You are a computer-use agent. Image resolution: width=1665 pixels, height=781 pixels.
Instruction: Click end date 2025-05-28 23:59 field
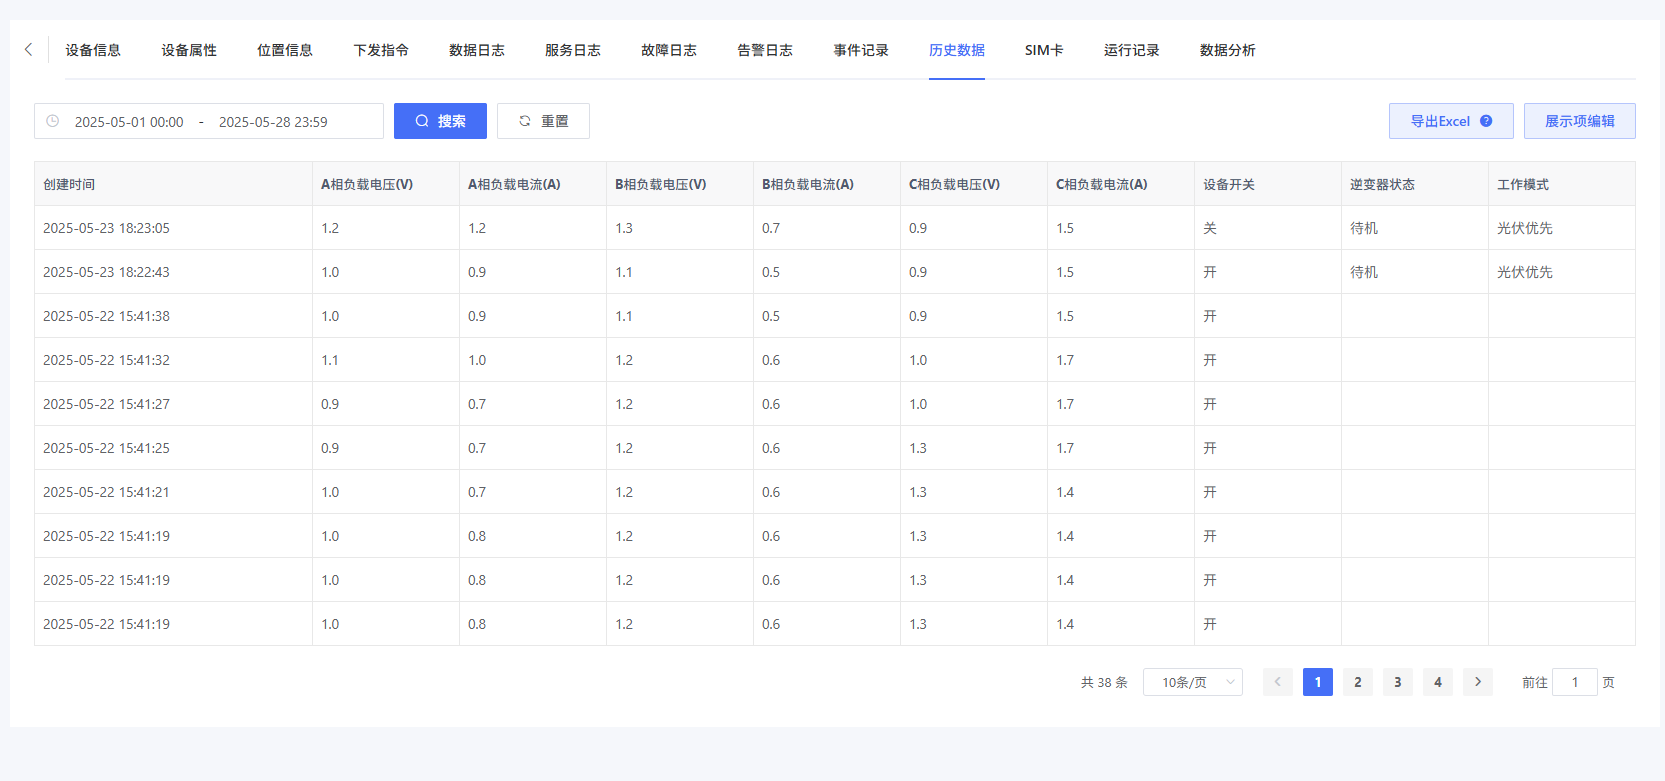tap(273, 122)
